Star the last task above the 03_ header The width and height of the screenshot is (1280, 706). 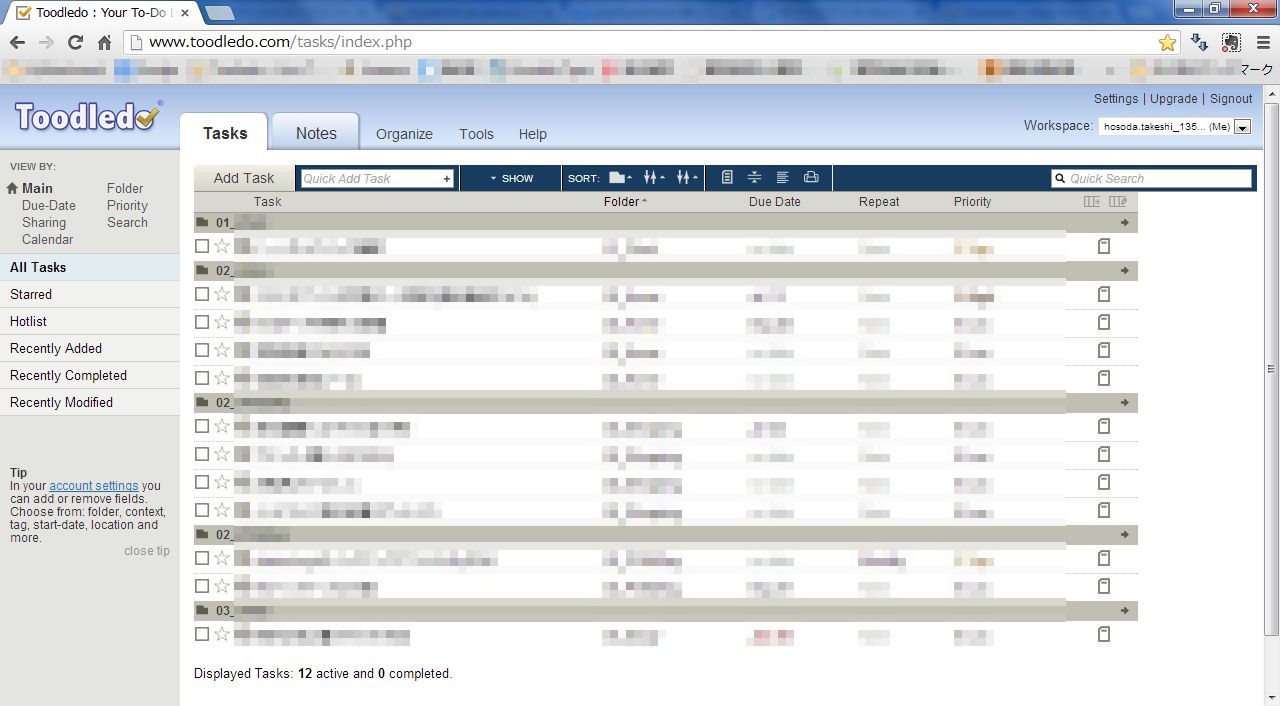tap(222, 586)
